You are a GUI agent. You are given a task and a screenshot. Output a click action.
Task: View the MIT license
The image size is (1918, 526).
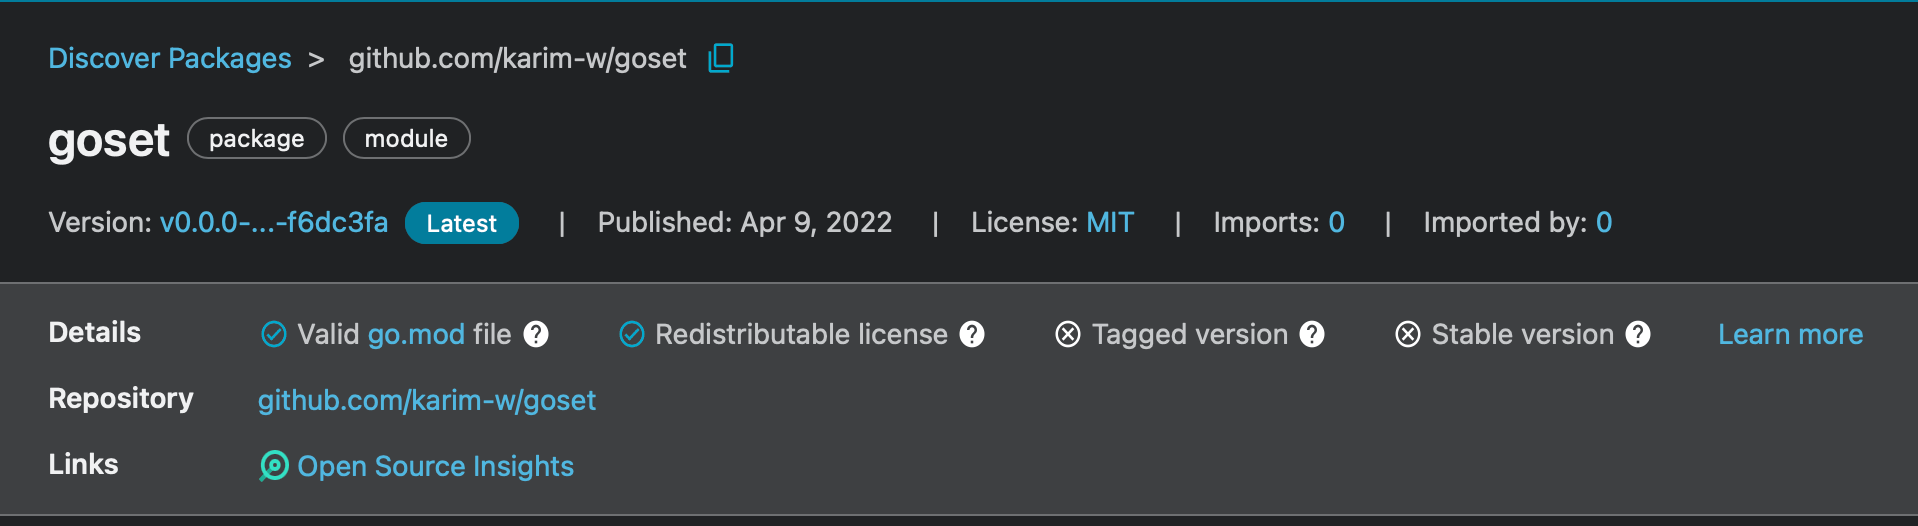point(1110,222)
